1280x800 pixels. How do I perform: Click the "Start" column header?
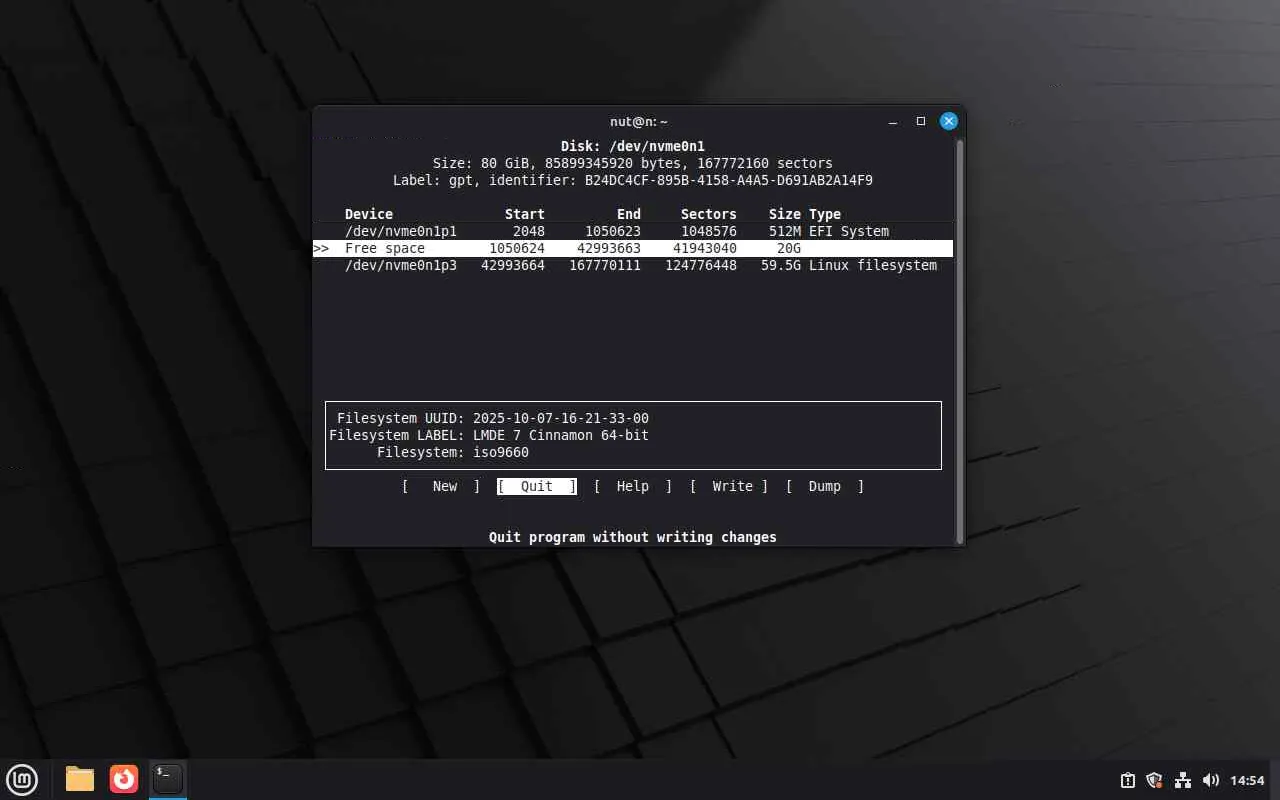[525, 214]
